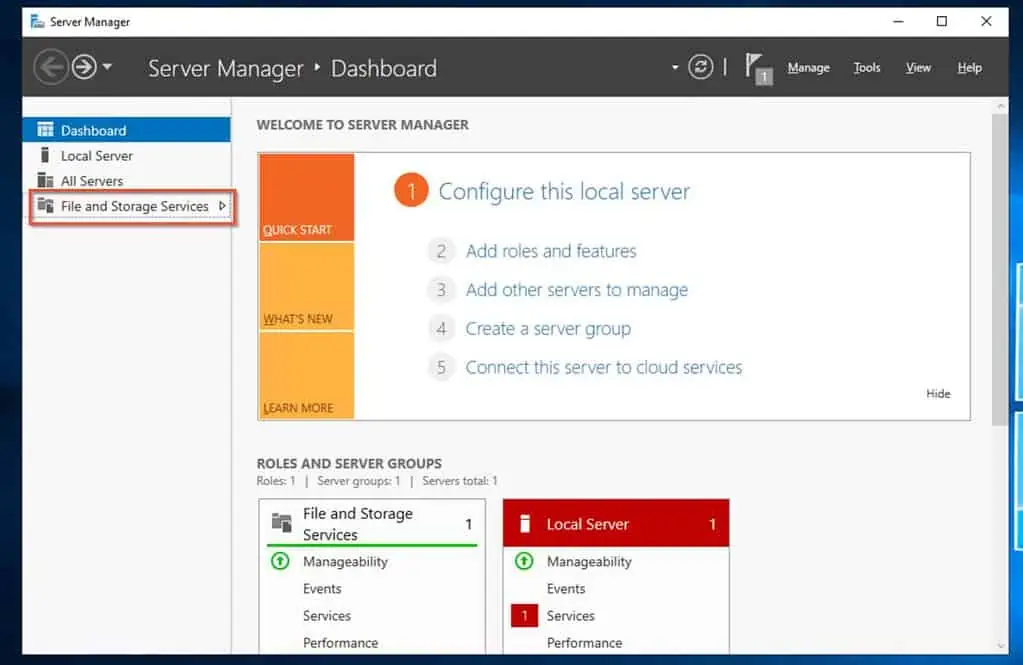Click Add other servers to manage
Screen dimensions: 1023x665
pos(577,289)
